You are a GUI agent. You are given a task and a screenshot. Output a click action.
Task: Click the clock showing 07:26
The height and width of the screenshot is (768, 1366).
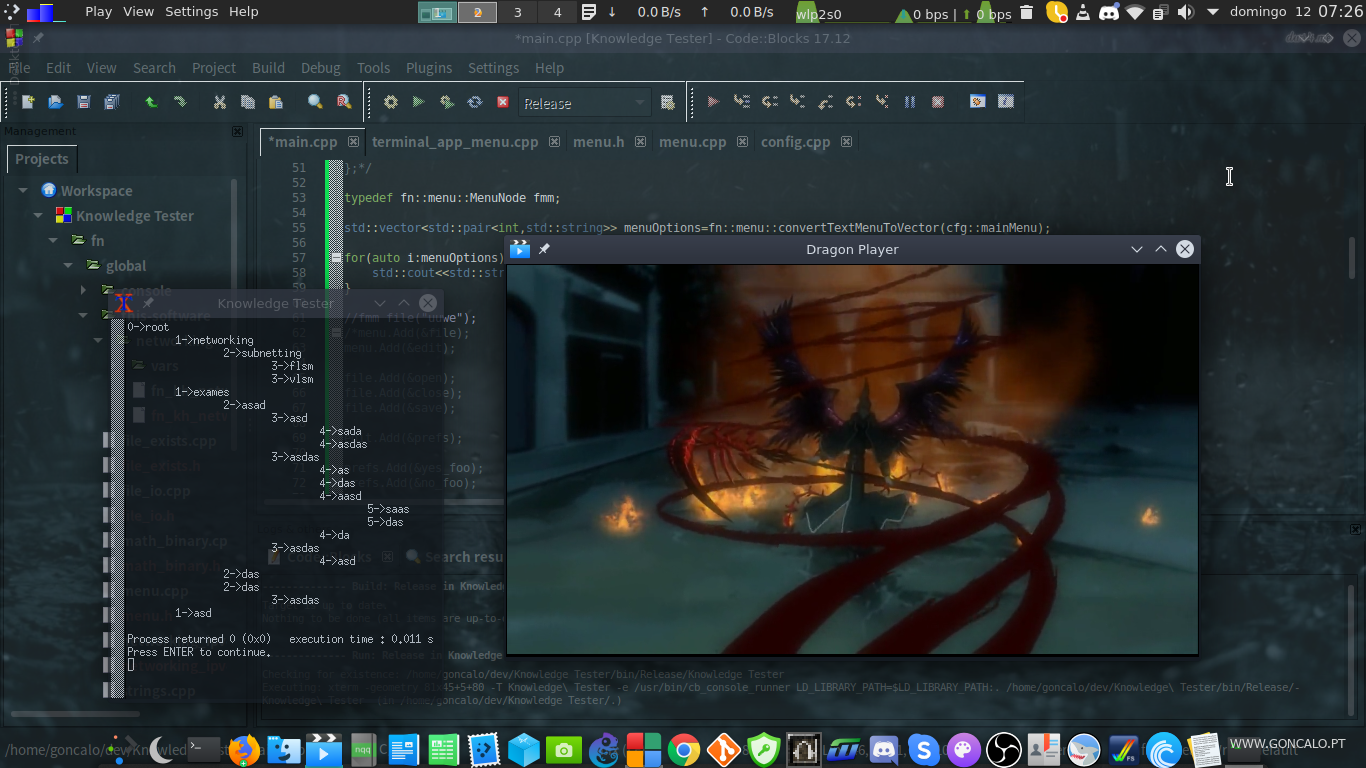tap(1340, 12)
